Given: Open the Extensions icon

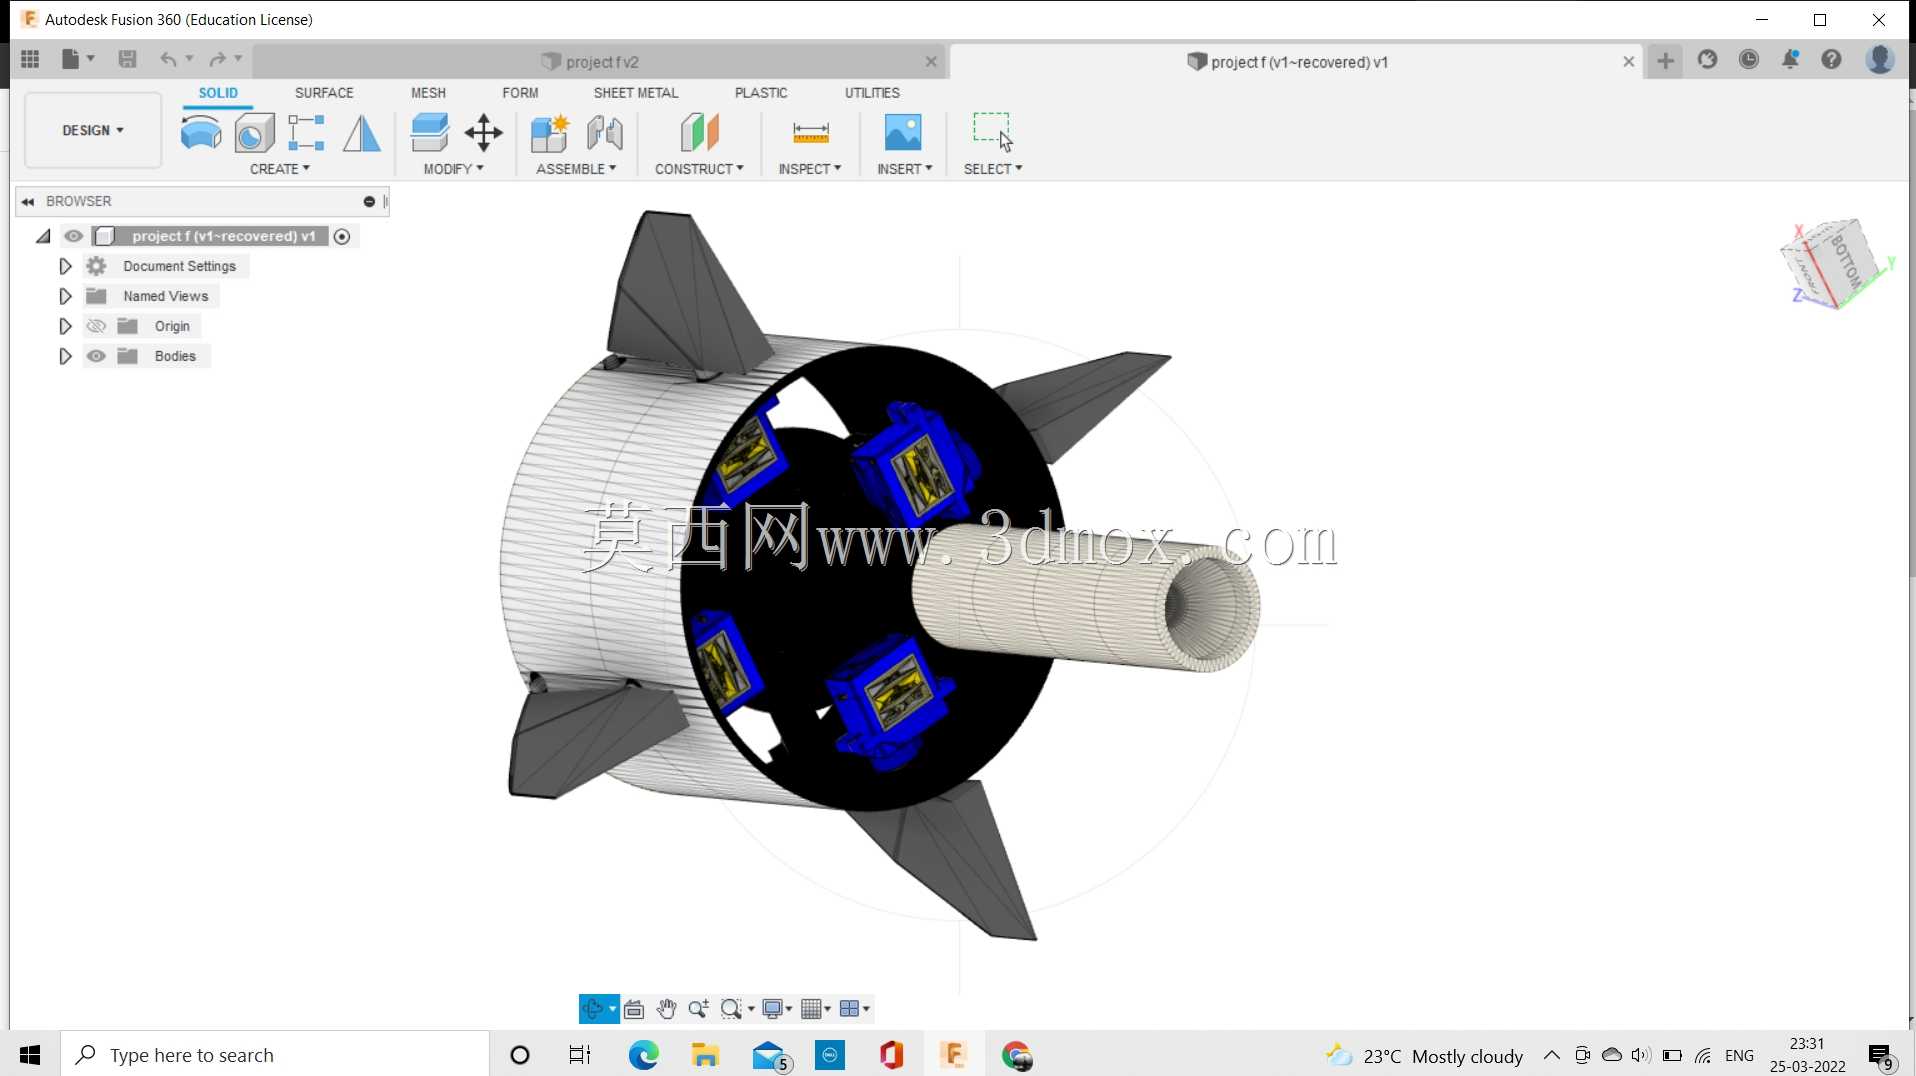Looking at the screenshot, I should coord(1708,60).
